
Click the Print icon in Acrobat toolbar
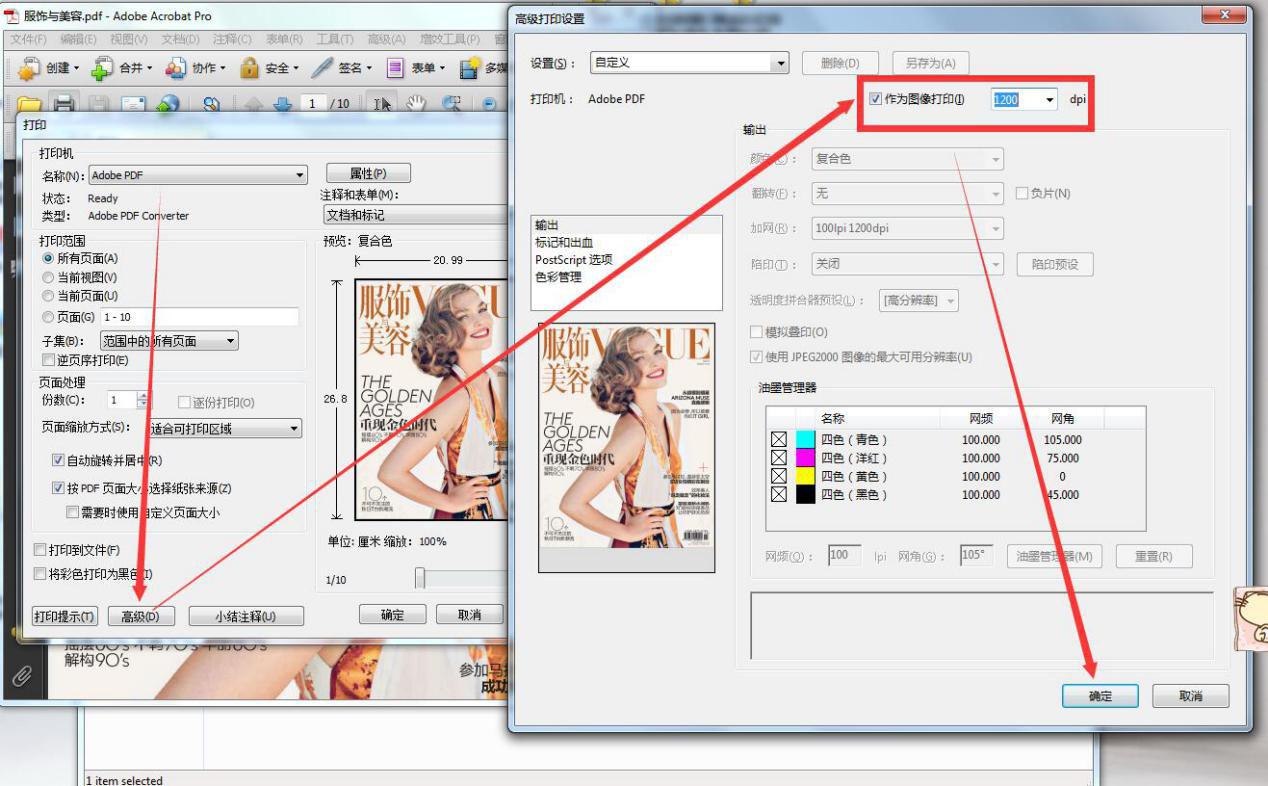coord(64,104)
